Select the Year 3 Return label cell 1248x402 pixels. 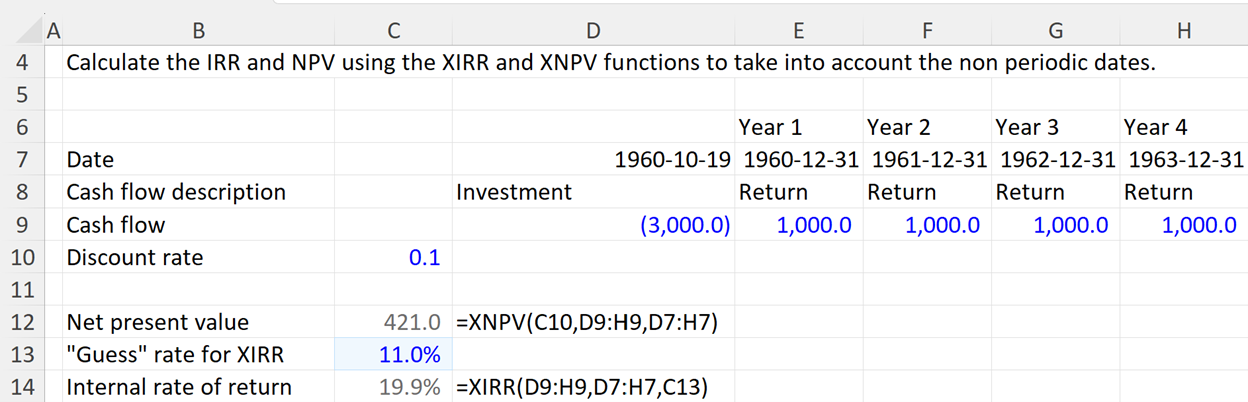1055,192
